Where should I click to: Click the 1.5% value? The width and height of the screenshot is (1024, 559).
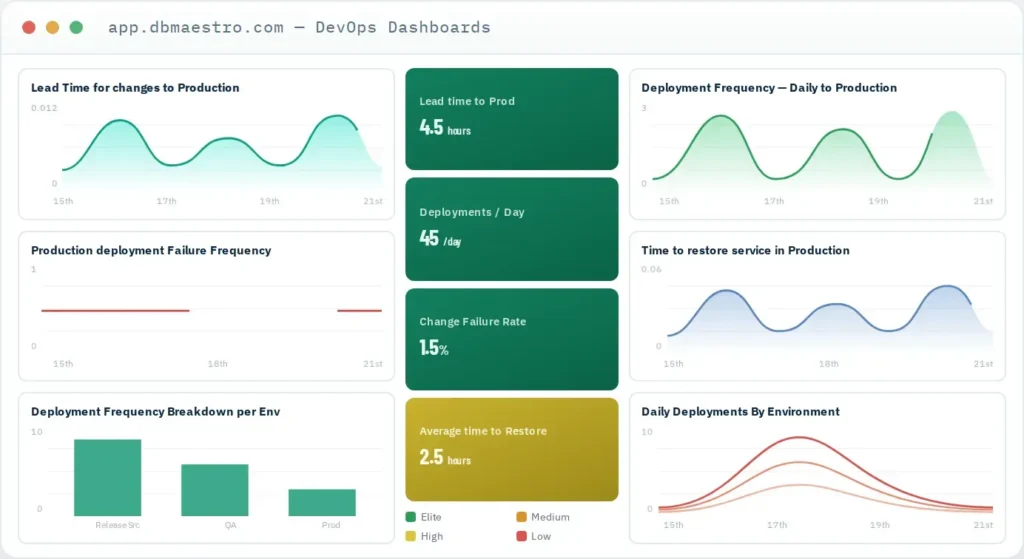coord(434,347)
